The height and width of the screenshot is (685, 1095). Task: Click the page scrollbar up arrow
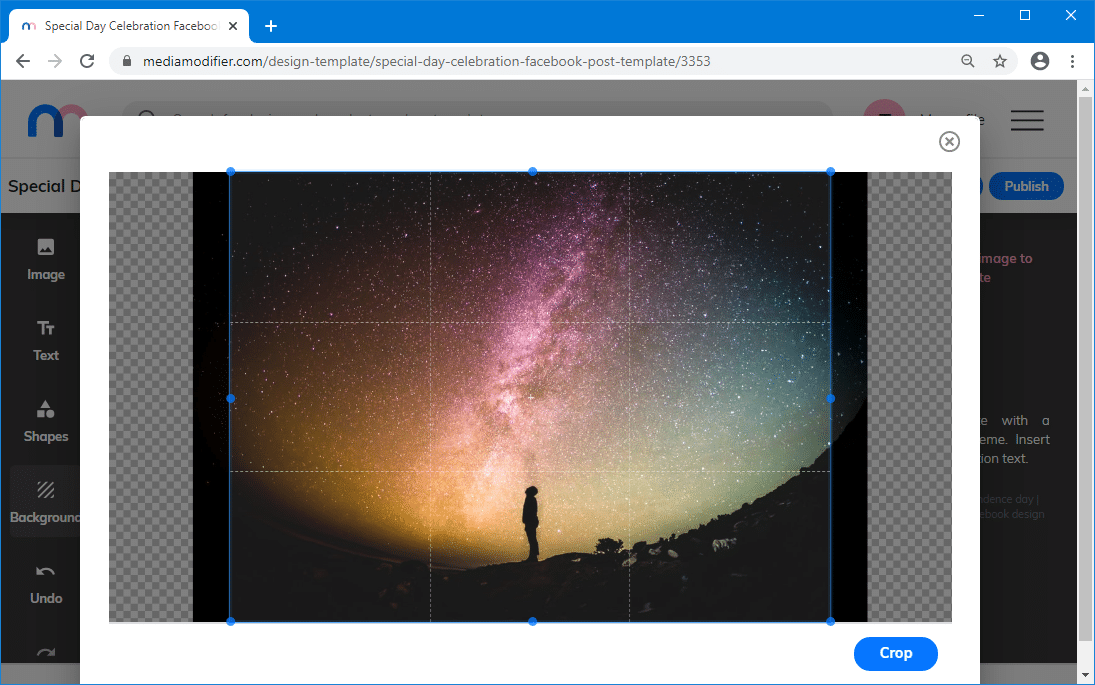(1085, 89)
